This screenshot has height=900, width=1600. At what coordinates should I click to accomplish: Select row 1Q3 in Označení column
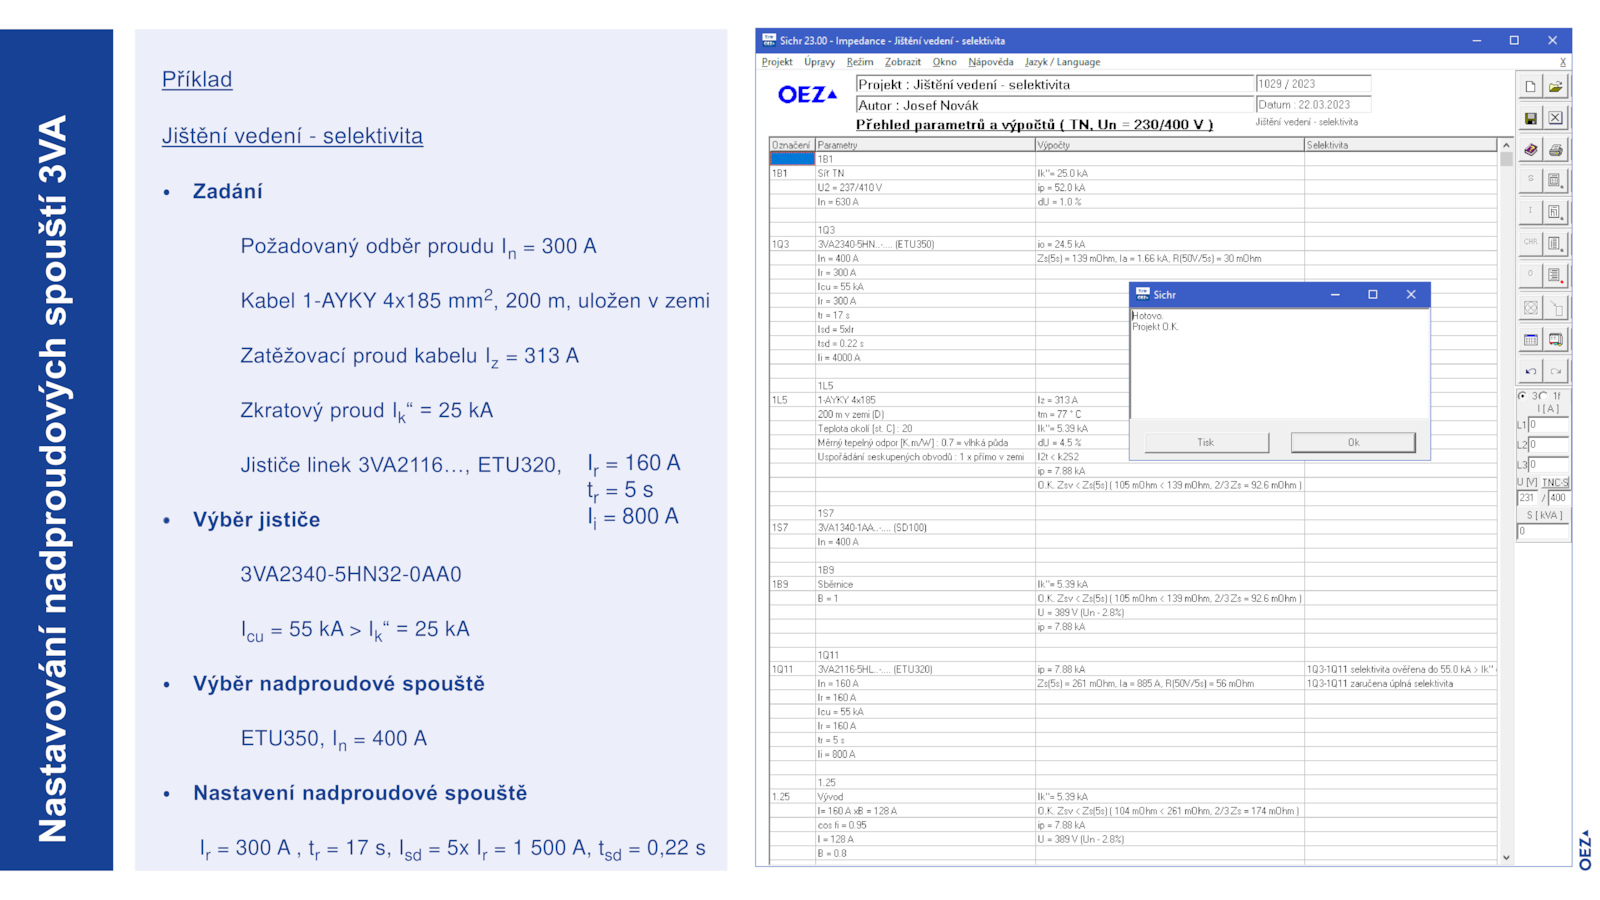(791, 244)
